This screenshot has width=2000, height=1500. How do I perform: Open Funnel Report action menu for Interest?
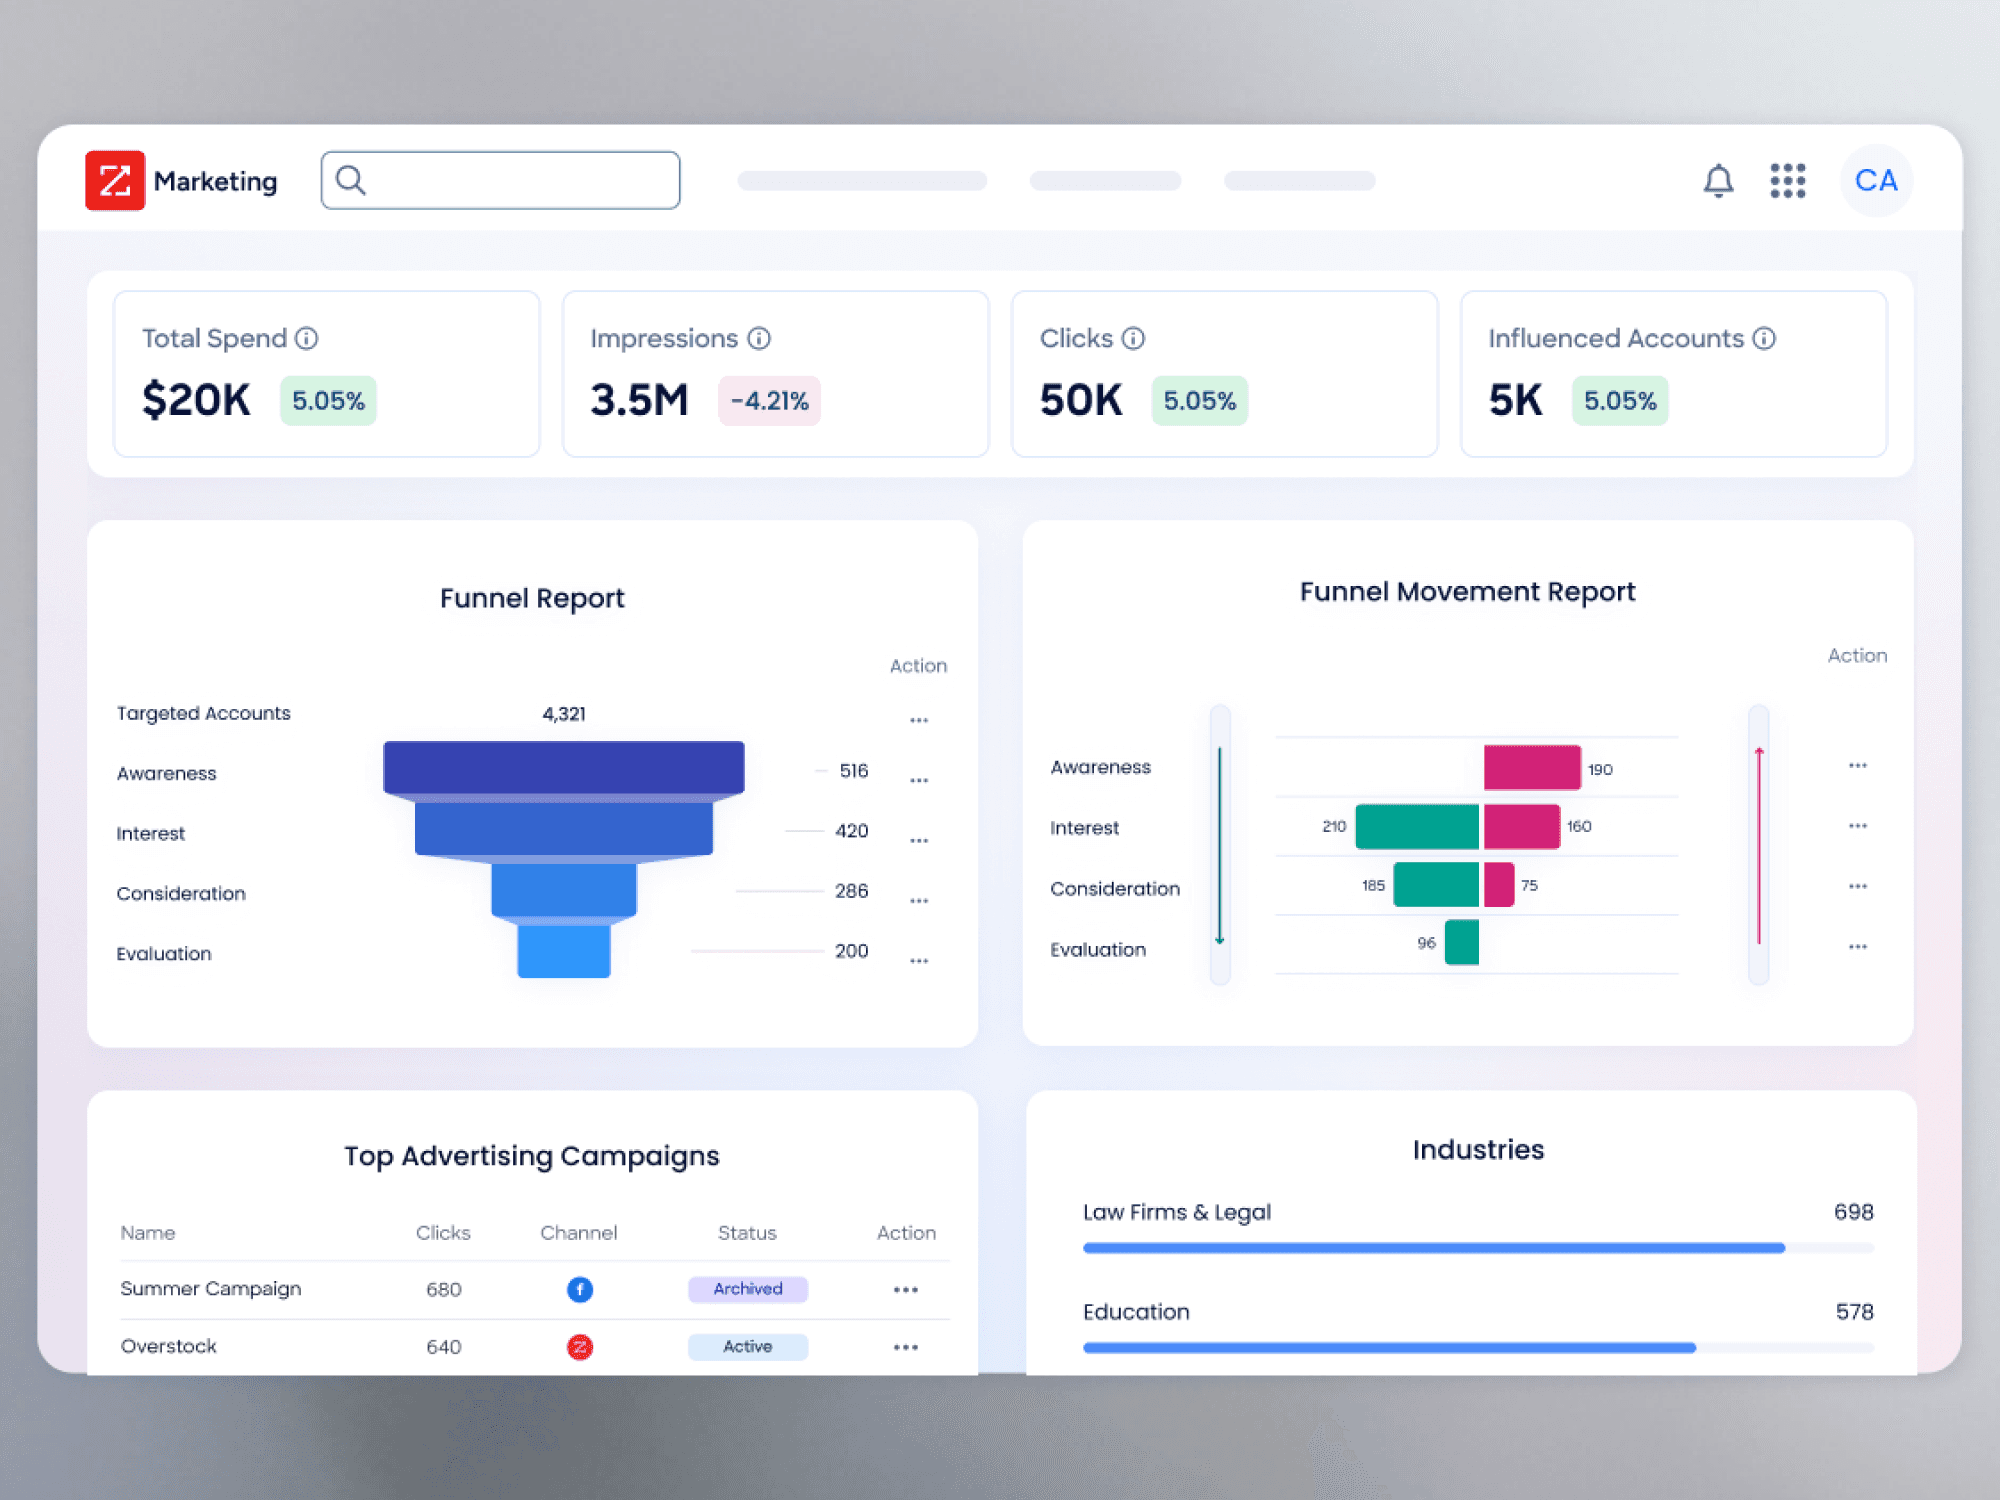pos(919,841)
